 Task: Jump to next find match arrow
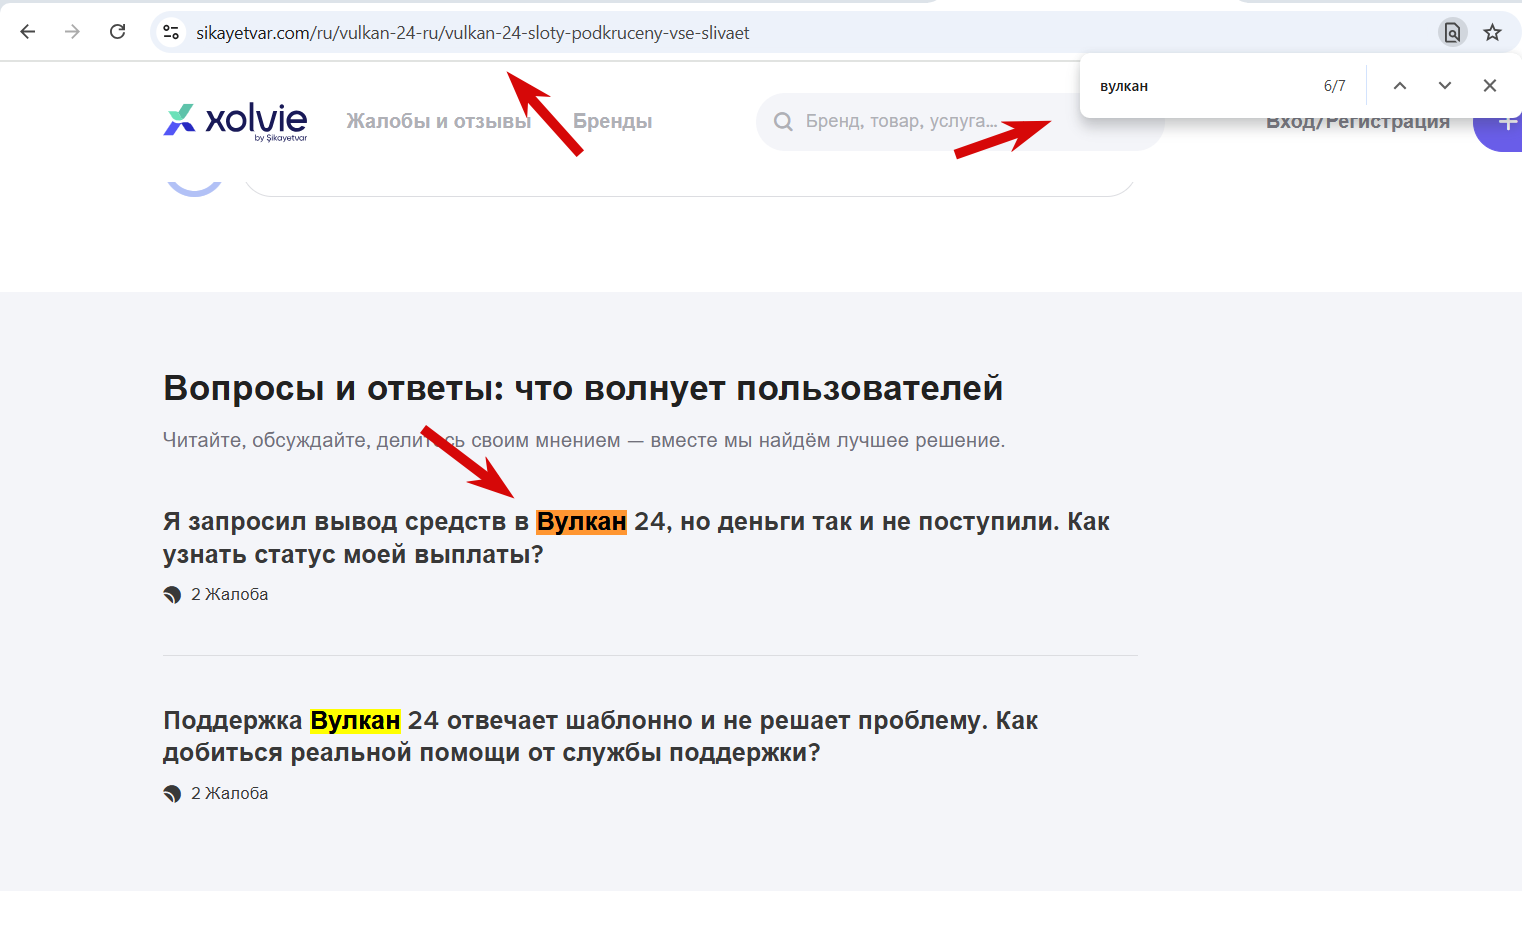point(1445,86)
